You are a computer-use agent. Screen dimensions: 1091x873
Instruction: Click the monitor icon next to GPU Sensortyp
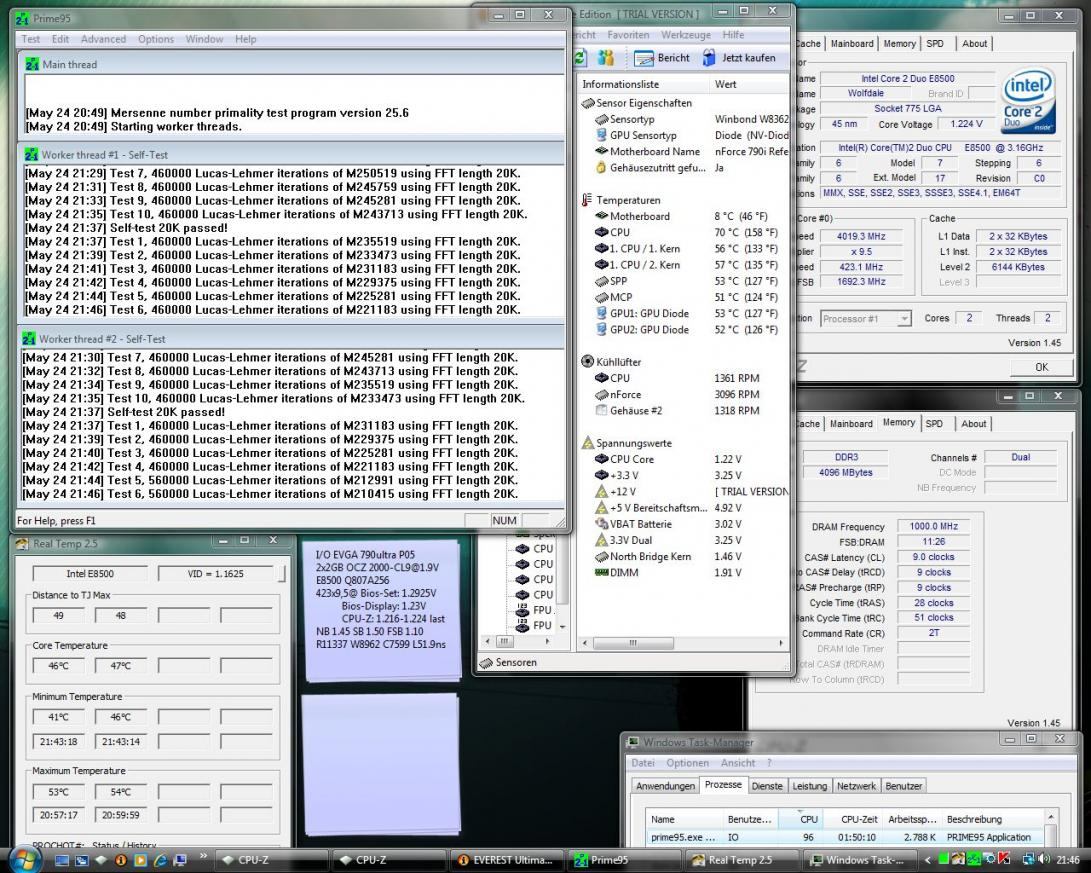(x=602, y=136)
